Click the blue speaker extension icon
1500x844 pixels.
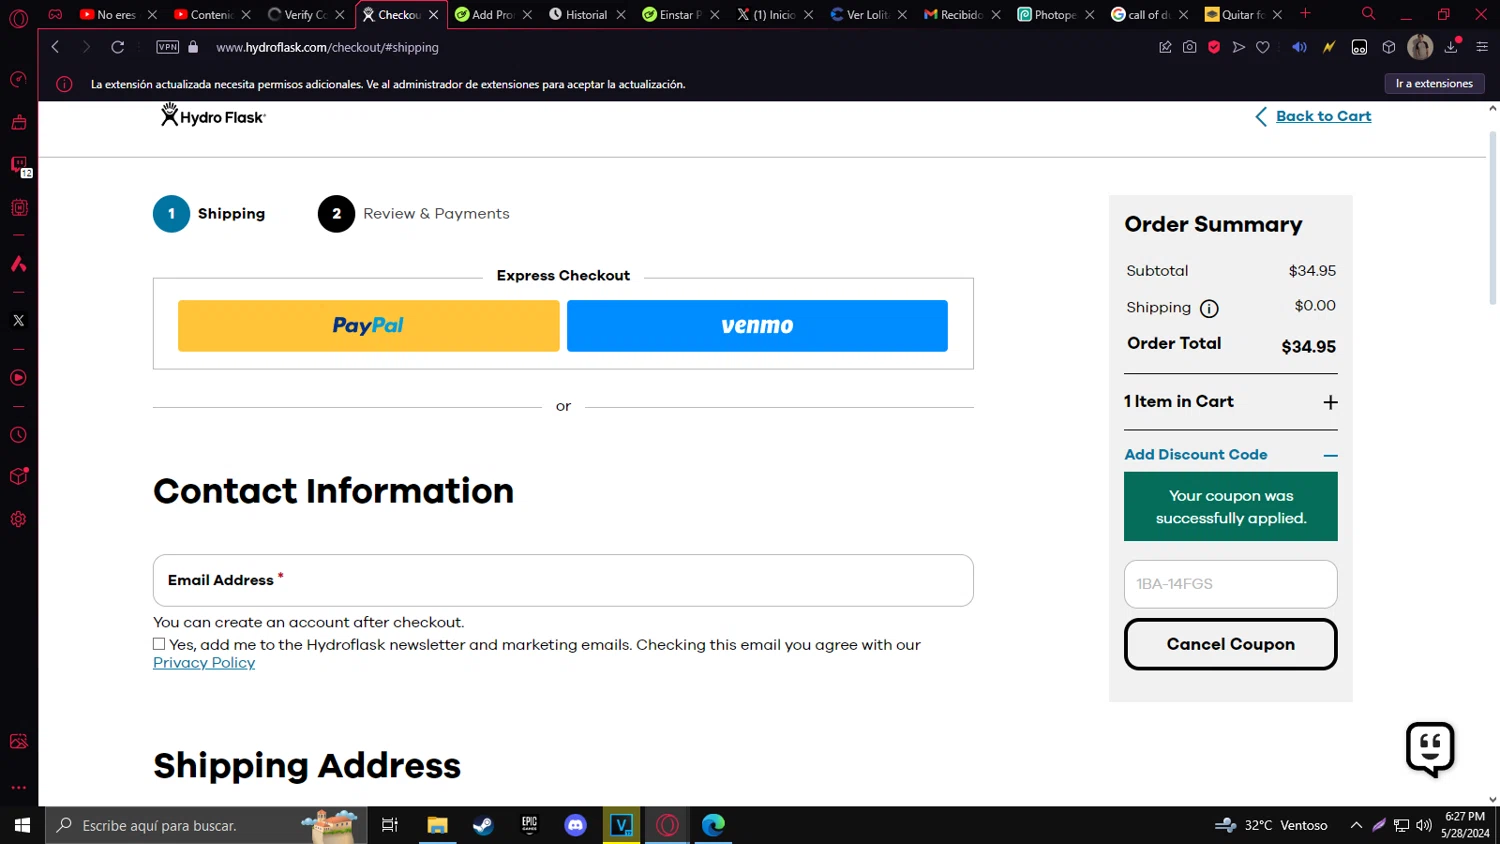coord(1299,47)
